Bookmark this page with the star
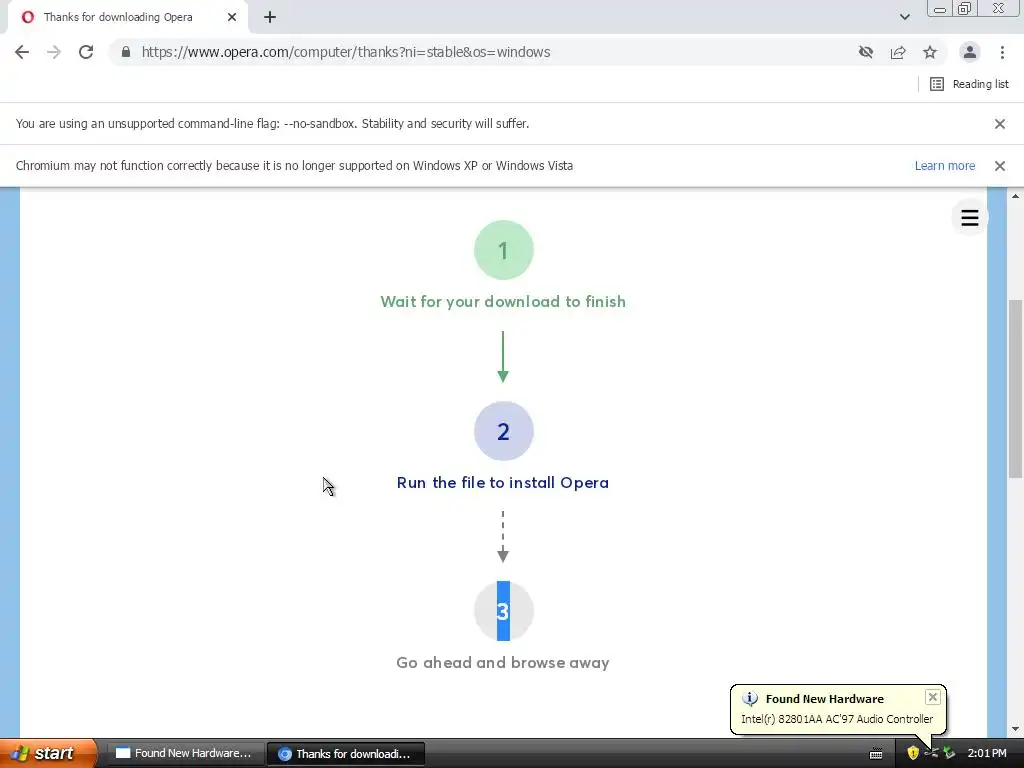1024x768 pixels. click(930, 52)
